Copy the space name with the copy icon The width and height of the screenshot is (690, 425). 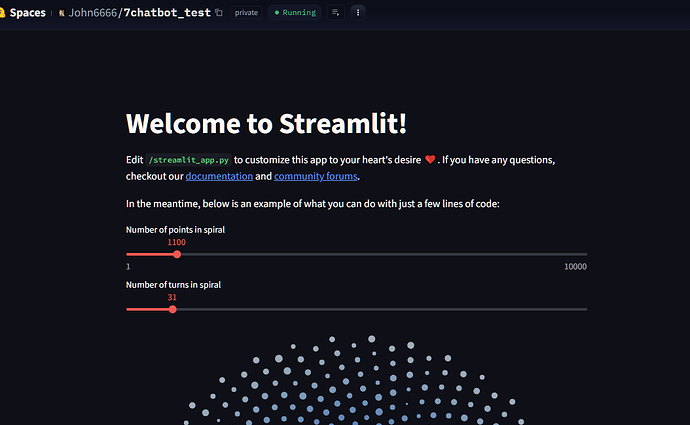click(219, 13)
